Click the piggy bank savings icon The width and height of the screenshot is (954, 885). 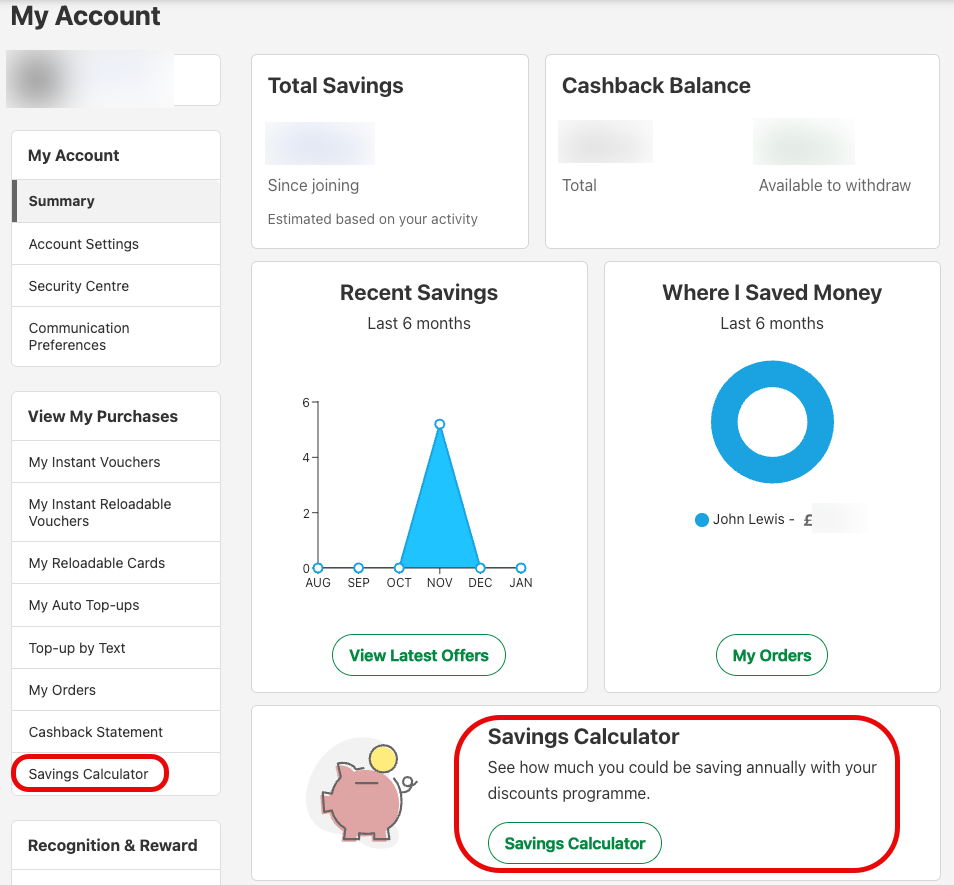[361, 793]
